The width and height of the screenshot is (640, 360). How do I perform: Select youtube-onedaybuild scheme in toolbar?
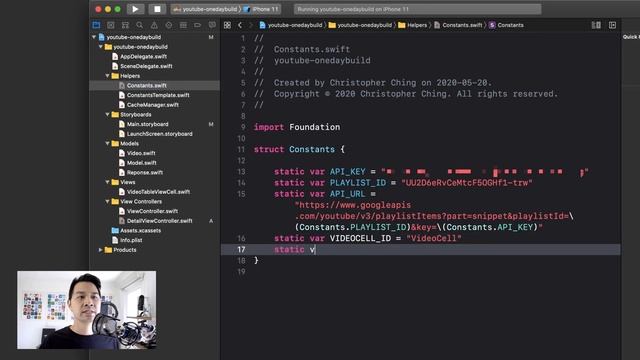click(205, 9)
